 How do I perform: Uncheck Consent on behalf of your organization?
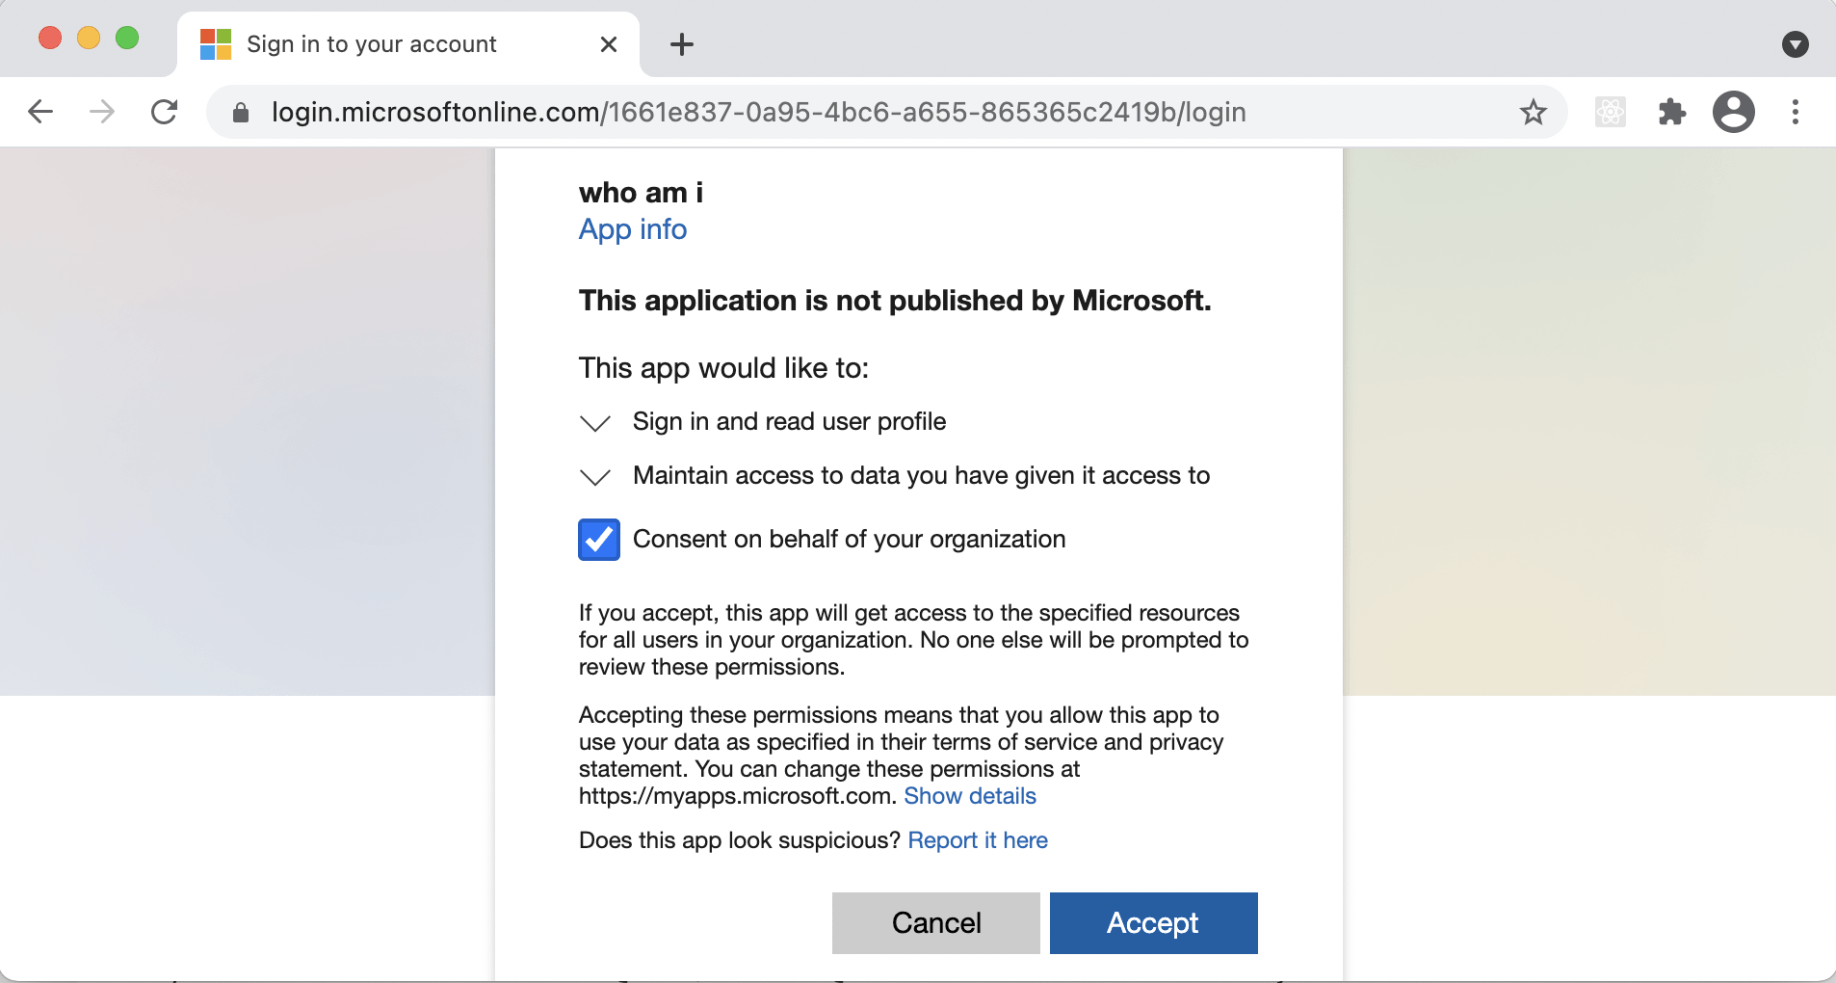599,540
